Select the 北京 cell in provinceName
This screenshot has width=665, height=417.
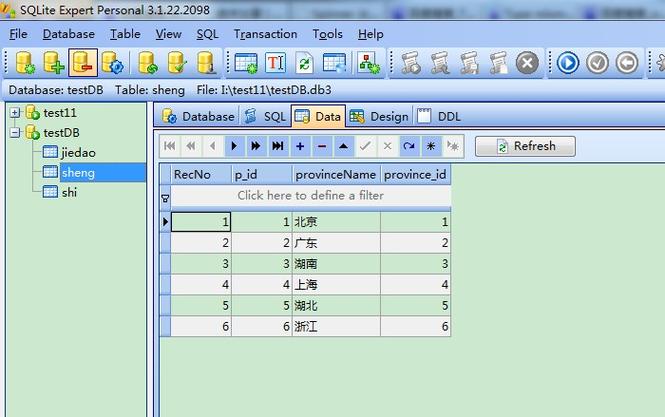pos(336,222)
